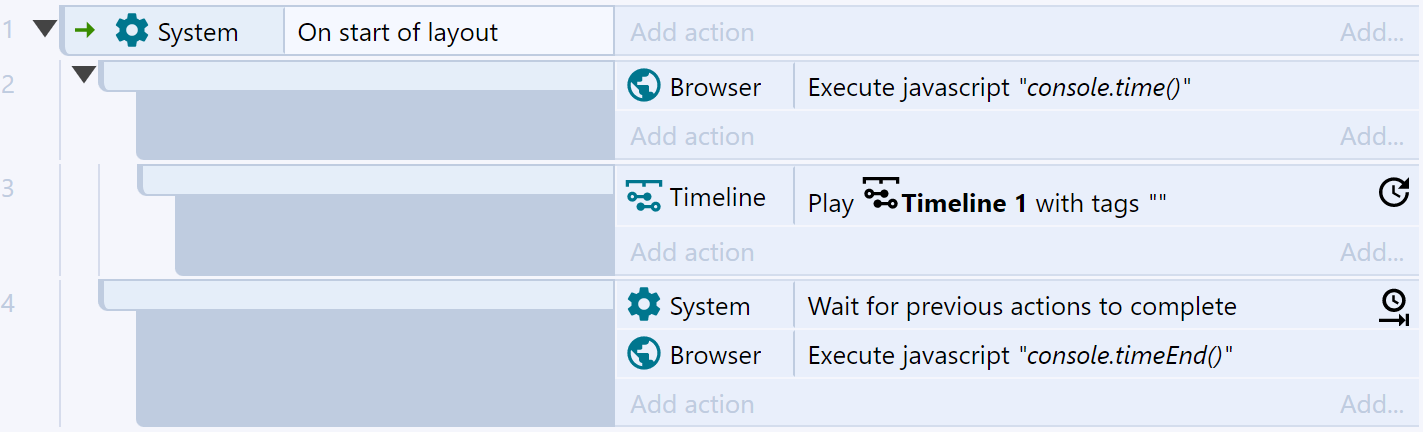Click the Browser label in event 2
Screen dimensions: 1423x432
coord(715,87)
